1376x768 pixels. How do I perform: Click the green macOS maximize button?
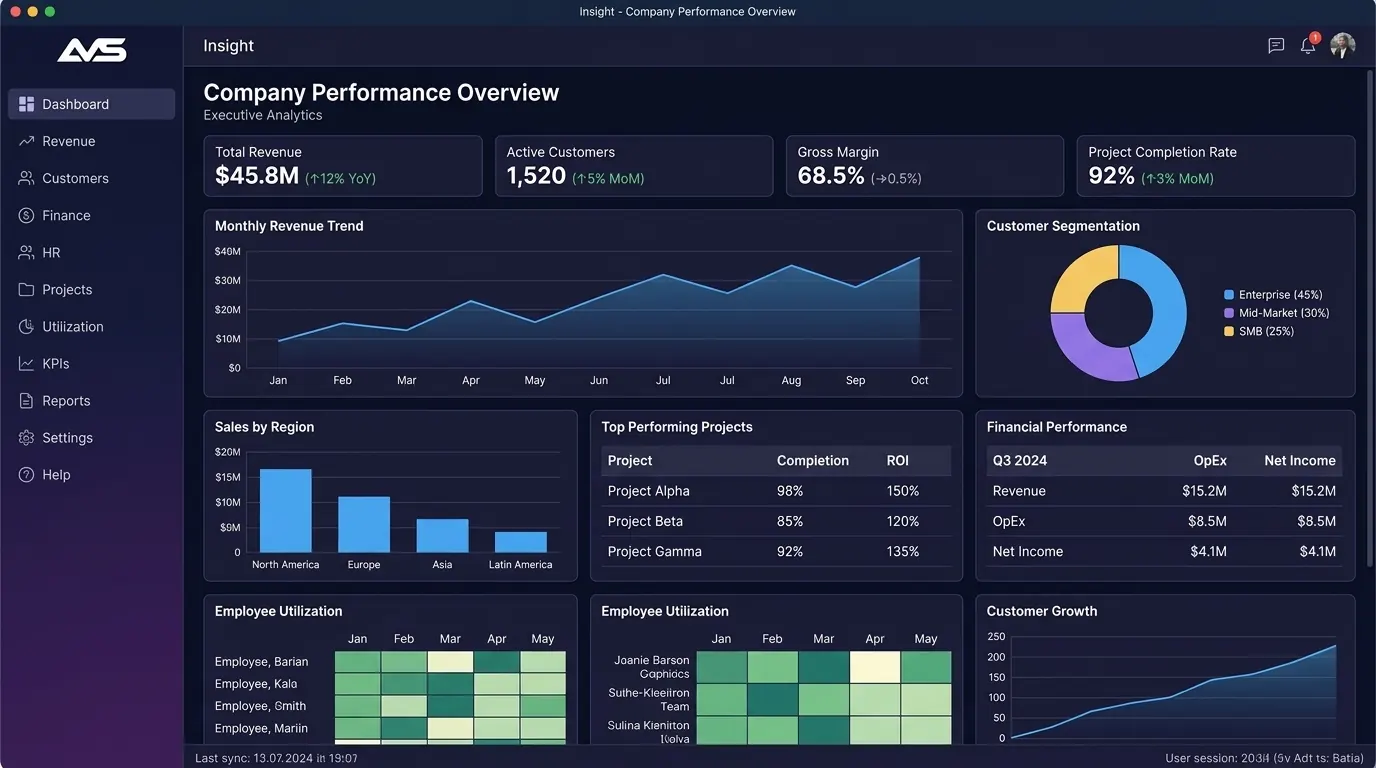tap(50, 11)
